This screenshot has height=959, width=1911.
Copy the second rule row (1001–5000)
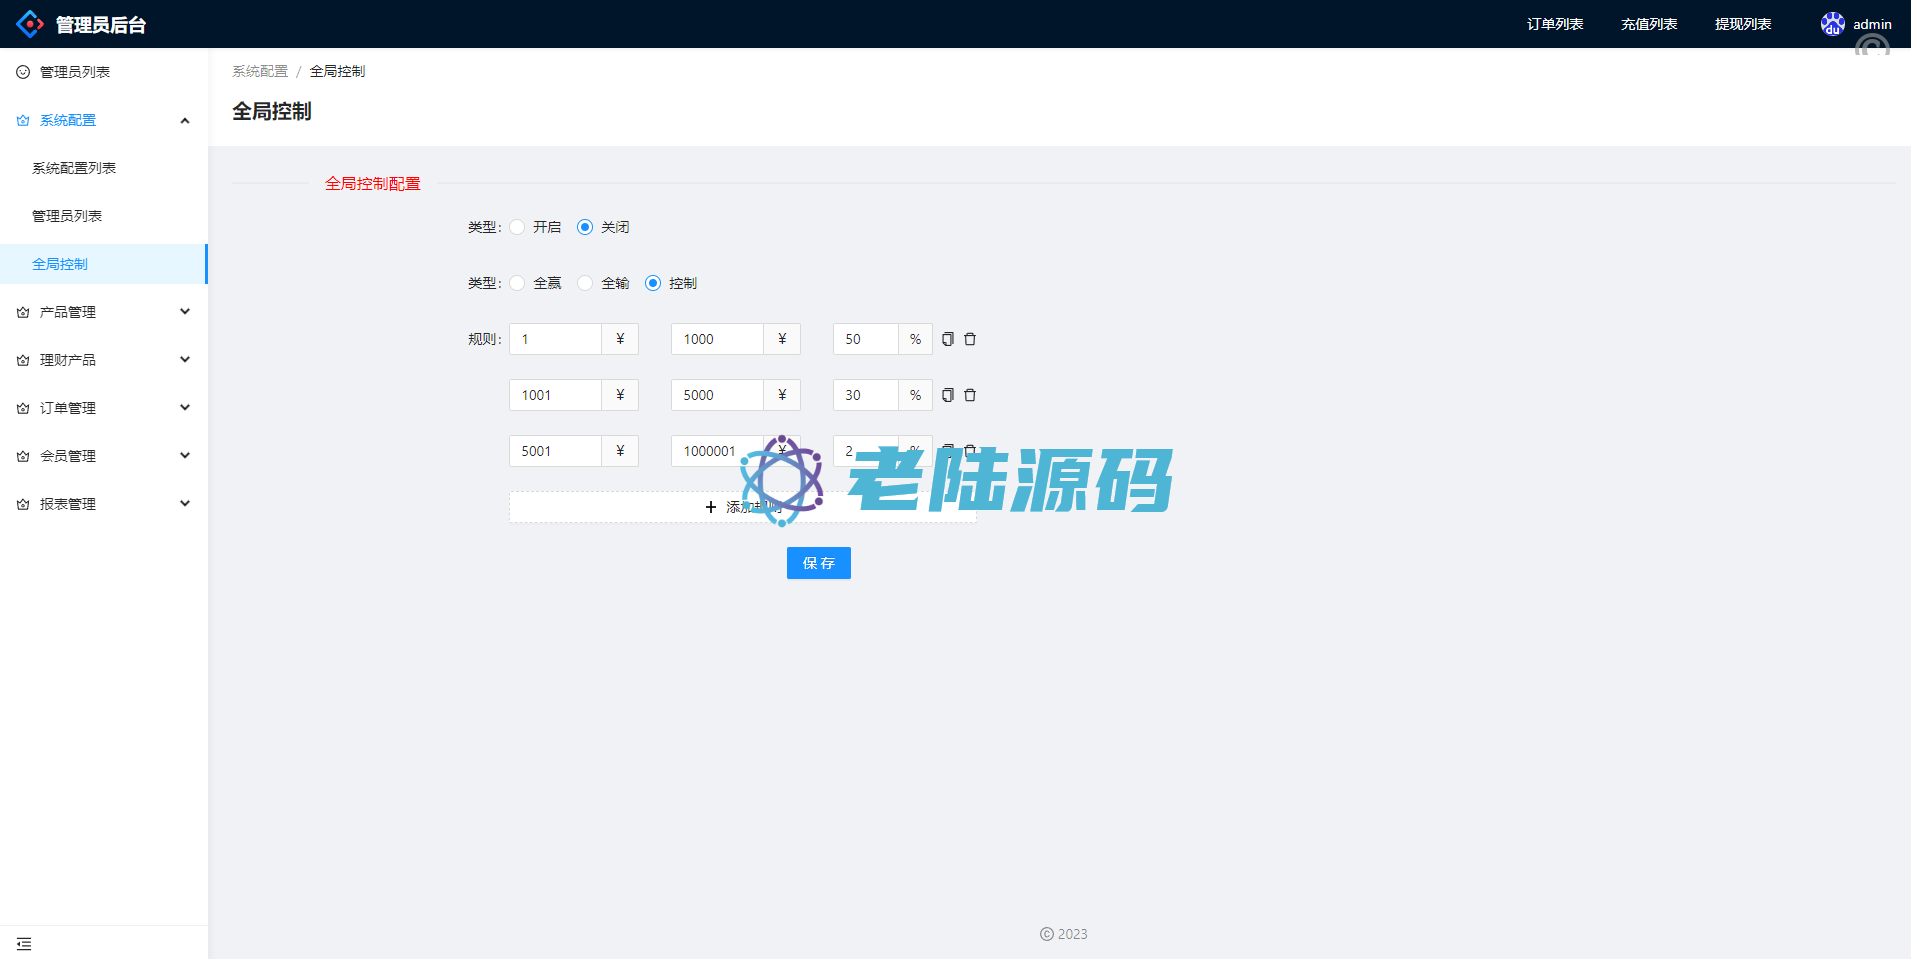tap(947, 395)
